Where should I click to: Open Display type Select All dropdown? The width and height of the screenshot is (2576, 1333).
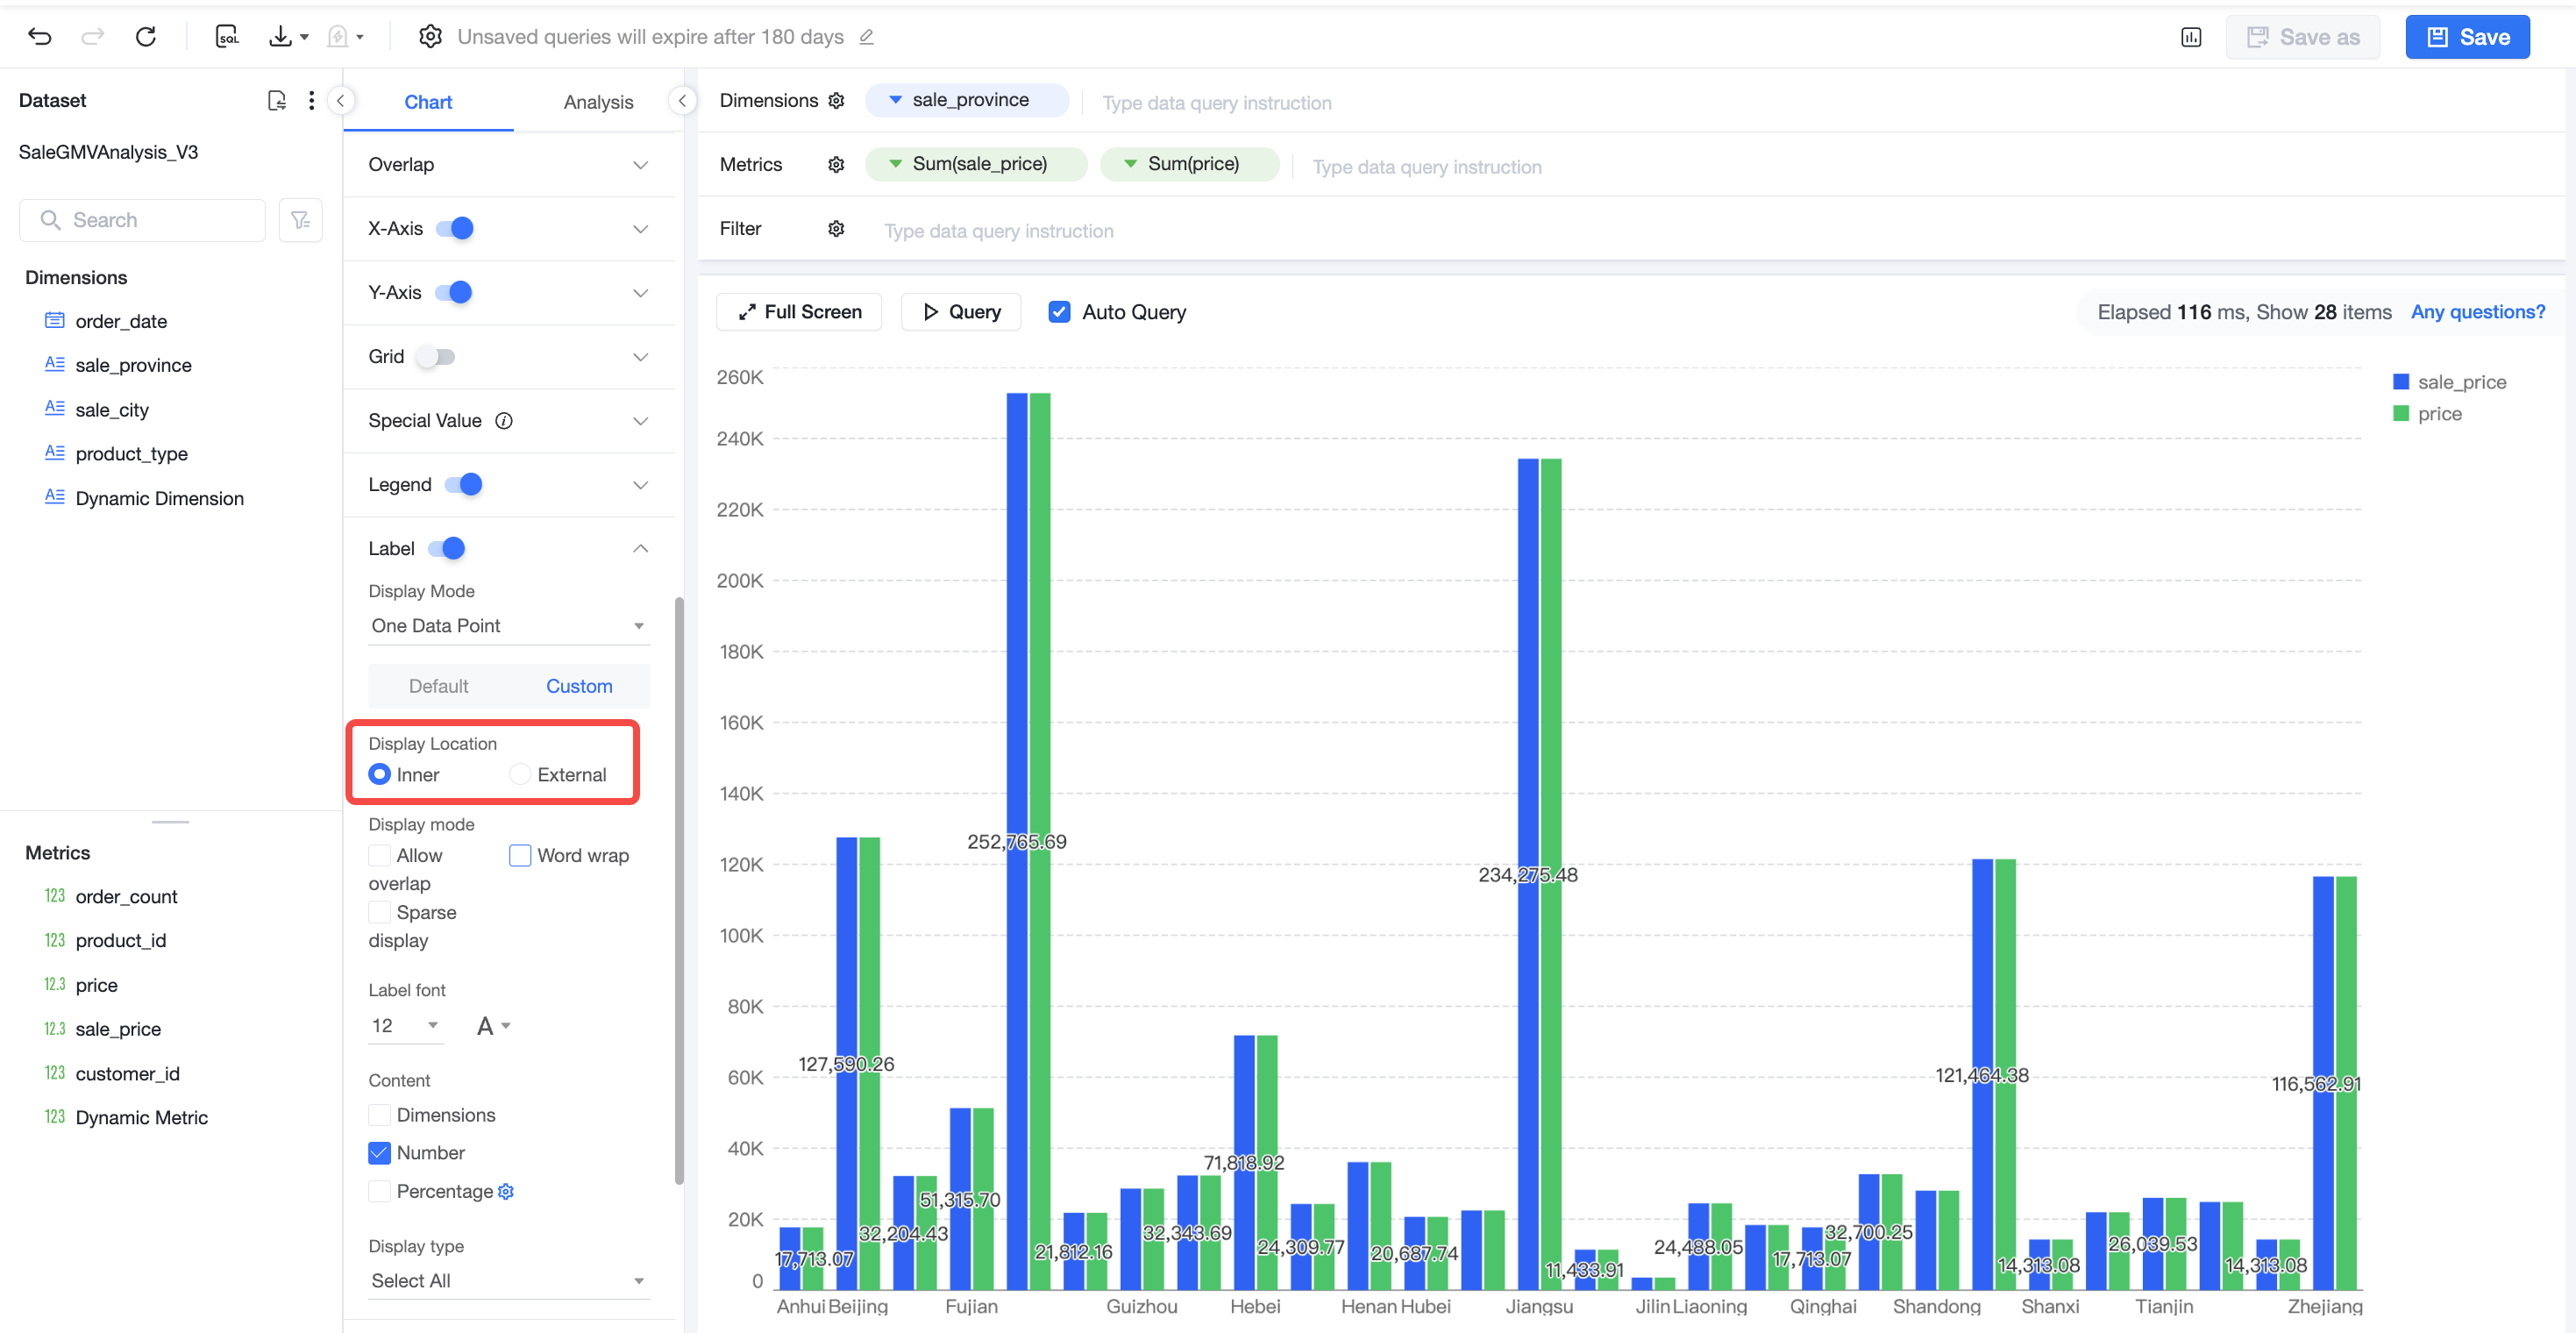click(508, 1280)
